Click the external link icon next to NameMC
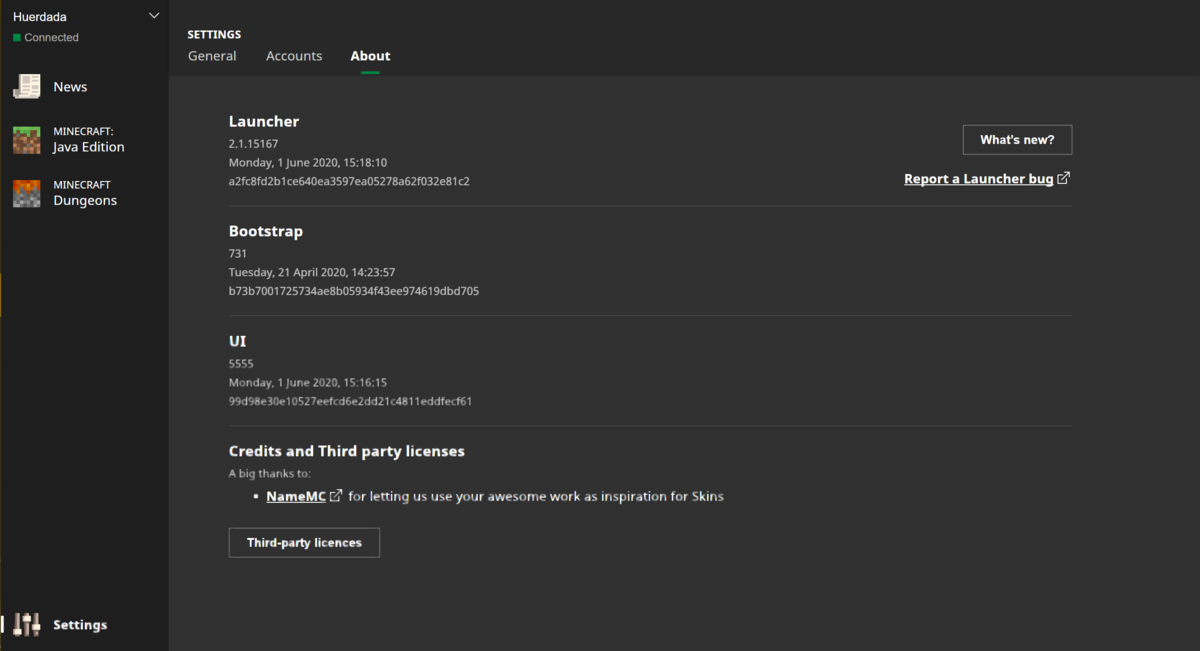This screenshot has width=1200, height=651. (336, 494)
